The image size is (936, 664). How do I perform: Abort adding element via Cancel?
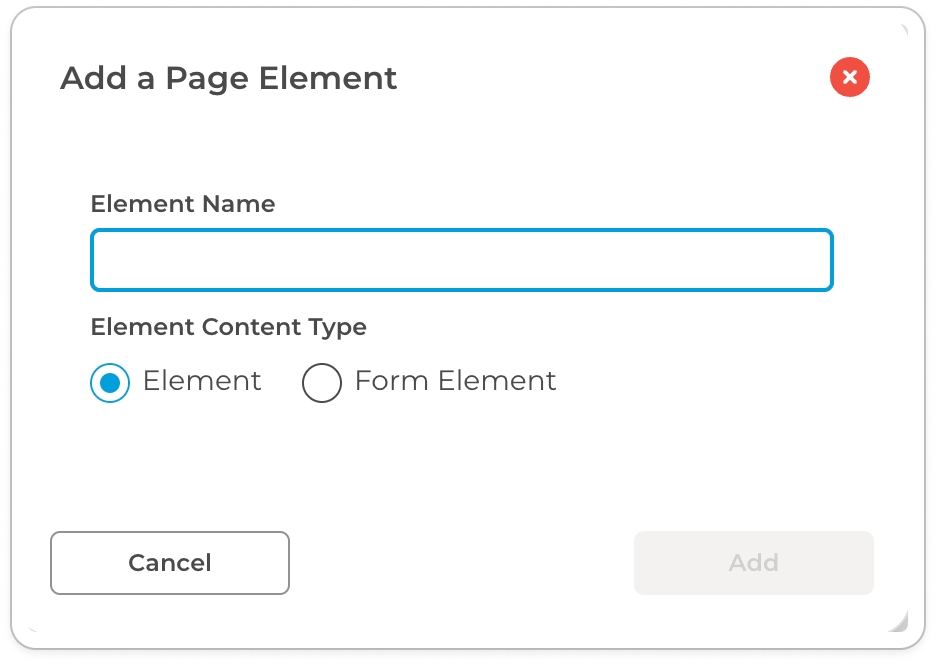pyautogui.click(x=170, y=563)
